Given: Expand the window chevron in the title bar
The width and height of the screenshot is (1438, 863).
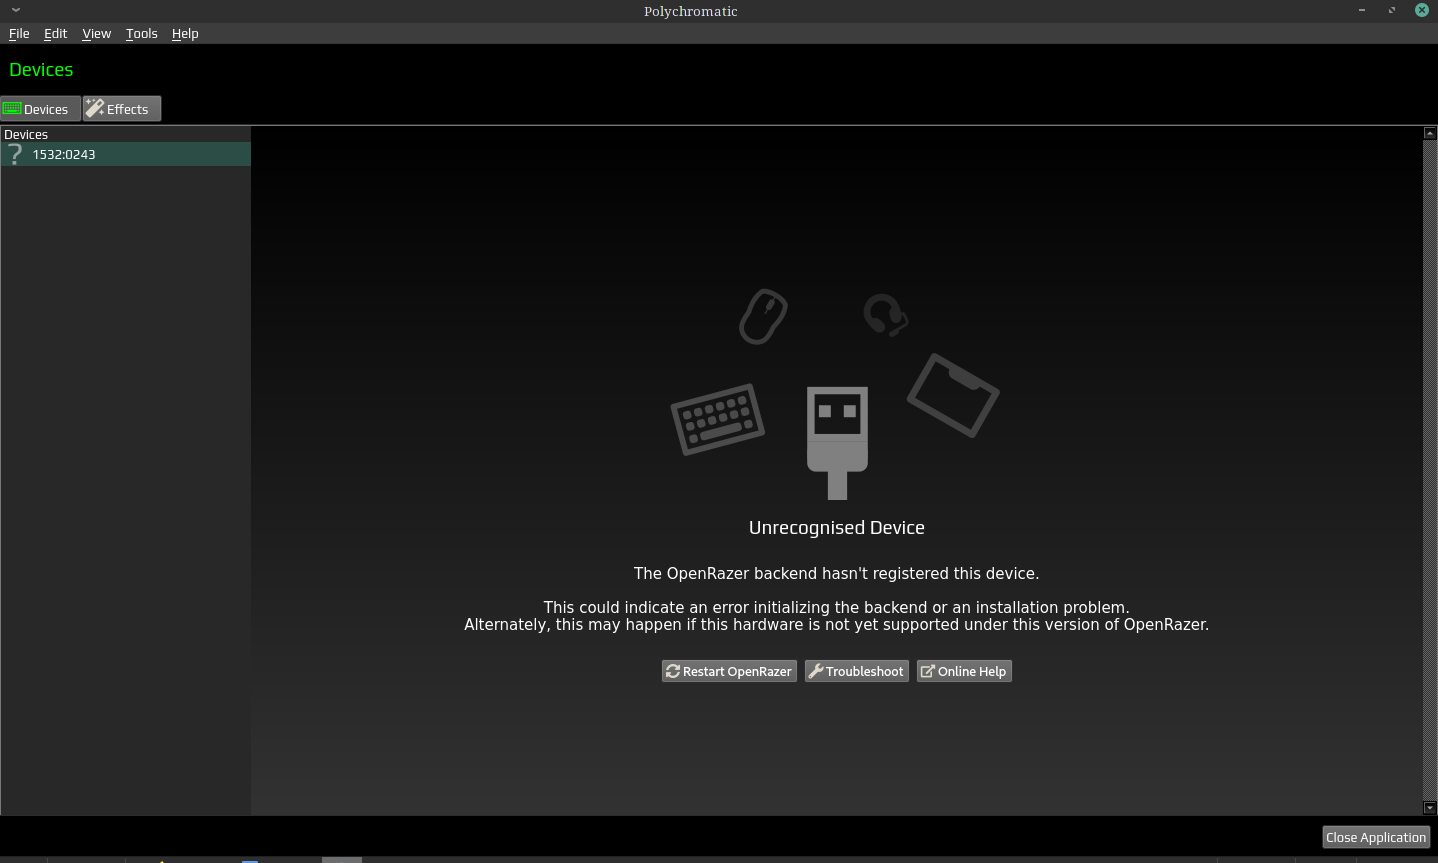Looking at the screenshot, I should pyautogui.click(x=15, y=10).
